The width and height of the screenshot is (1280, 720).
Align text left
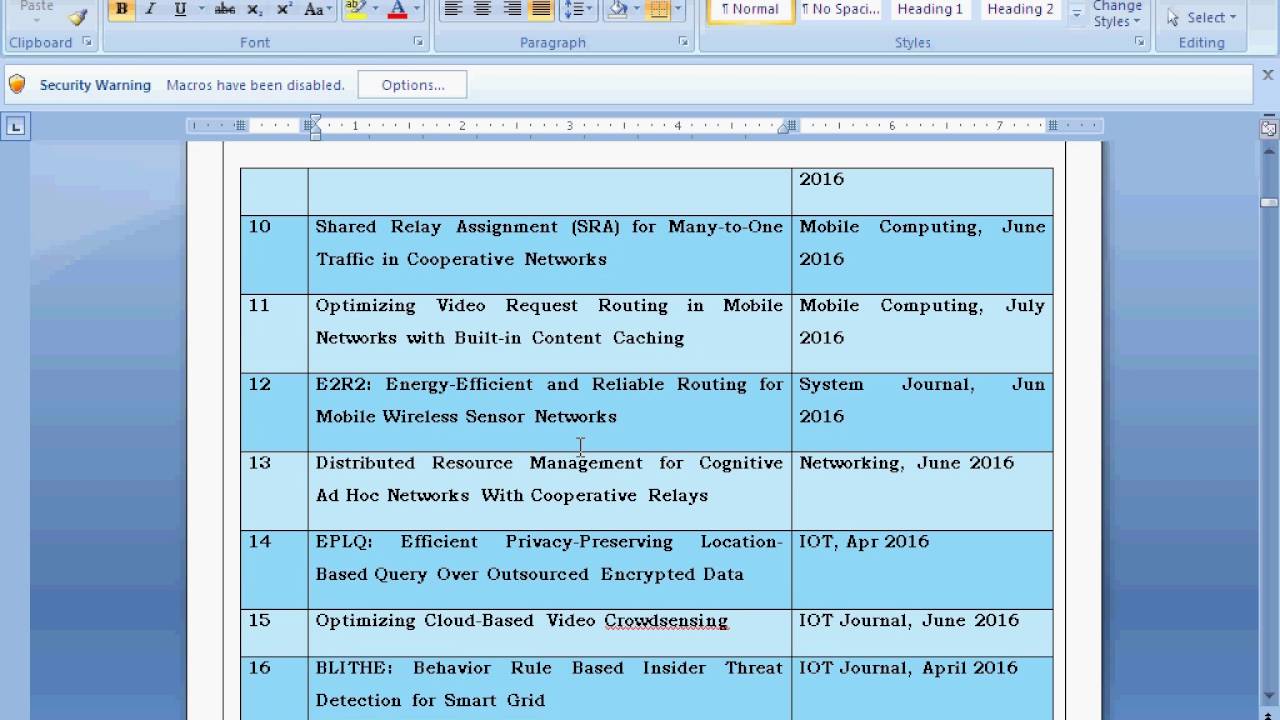(x=453, y=9)
